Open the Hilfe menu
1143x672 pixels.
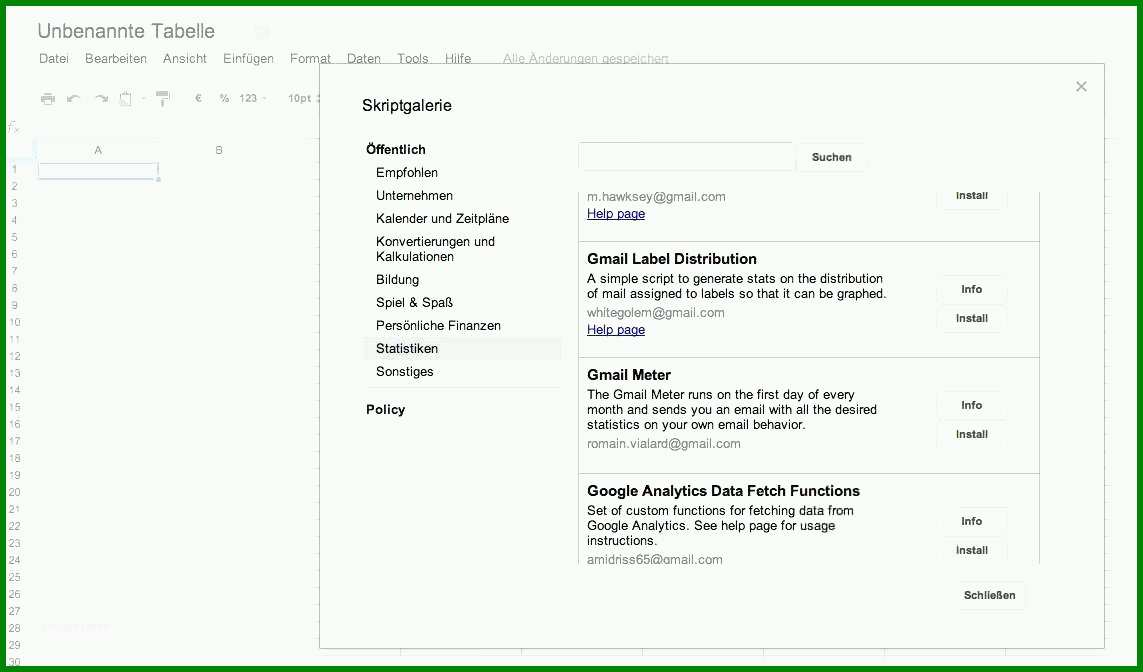(x=458, y=58)
